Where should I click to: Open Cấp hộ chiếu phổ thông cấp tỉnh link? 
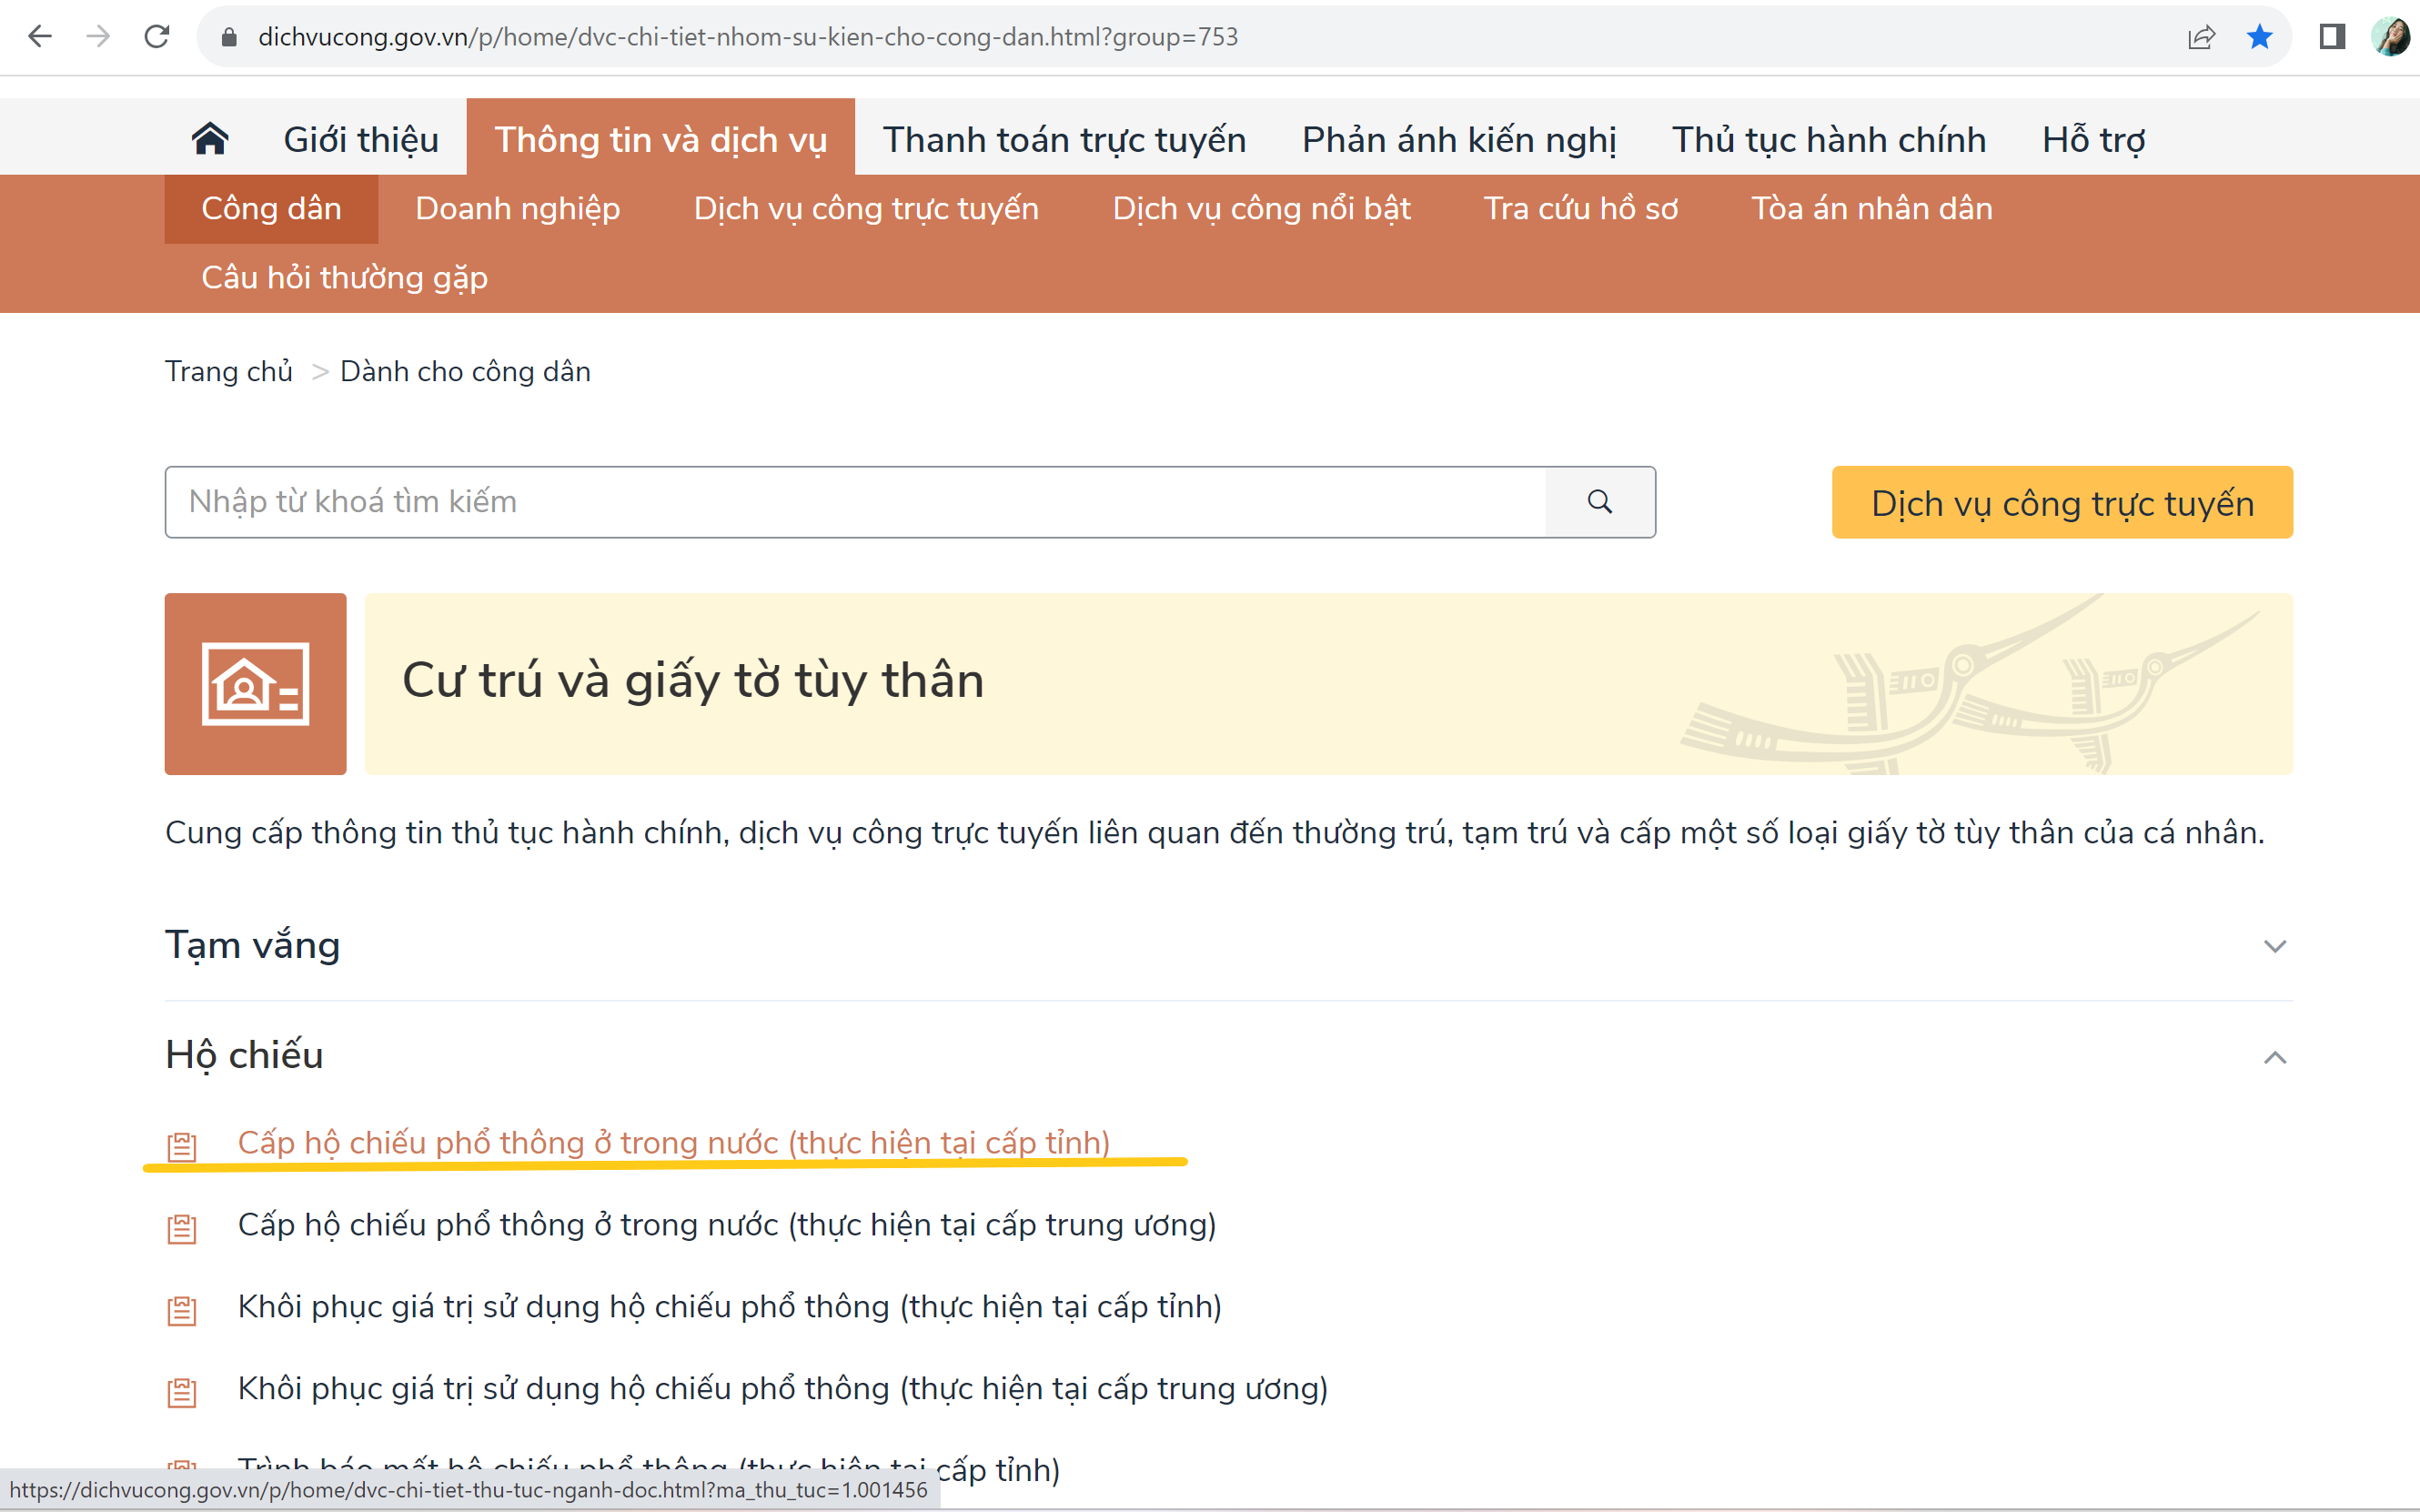click(x=673, y=1142)
